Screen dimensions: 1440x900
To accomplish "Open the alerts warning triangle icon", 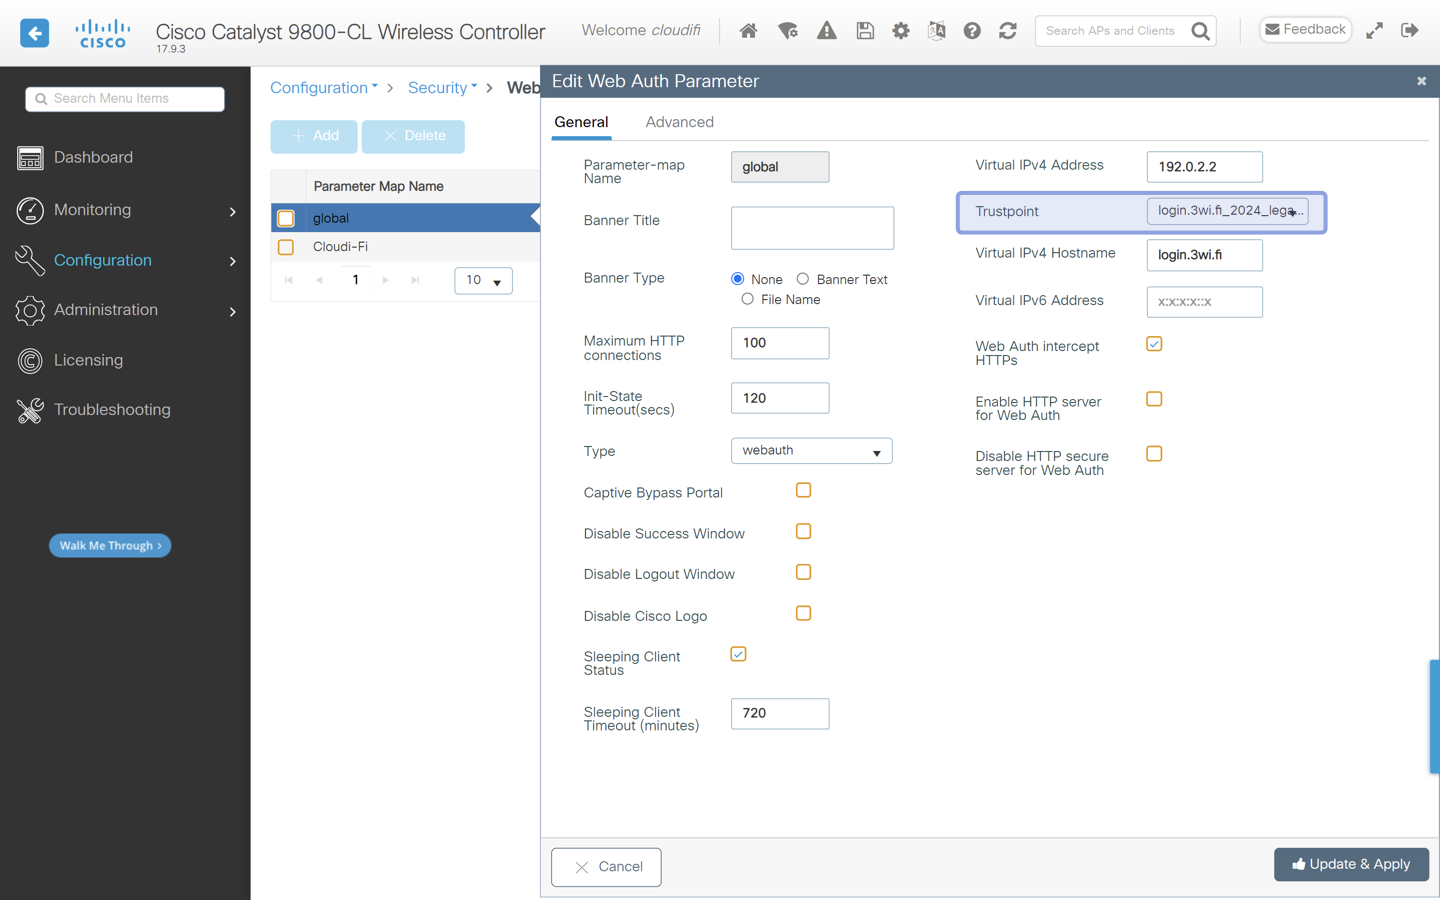I will click(826, 30).
